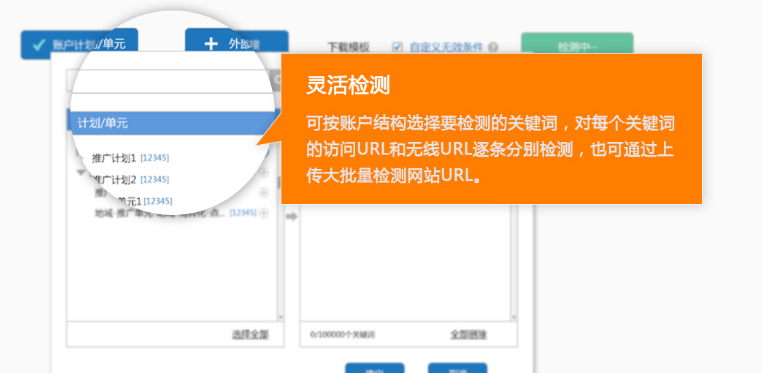
Task: Click the left blue button at dialog bottom
Action: 375,368
